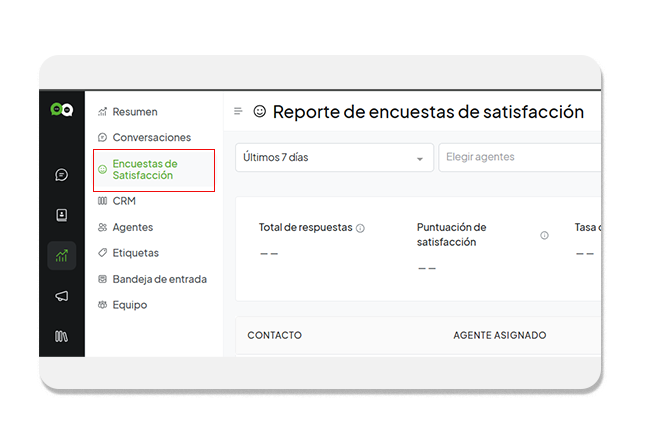Select the reports chart icon in dark sidebar
This screenshot has height=444, width=651.
61,256
